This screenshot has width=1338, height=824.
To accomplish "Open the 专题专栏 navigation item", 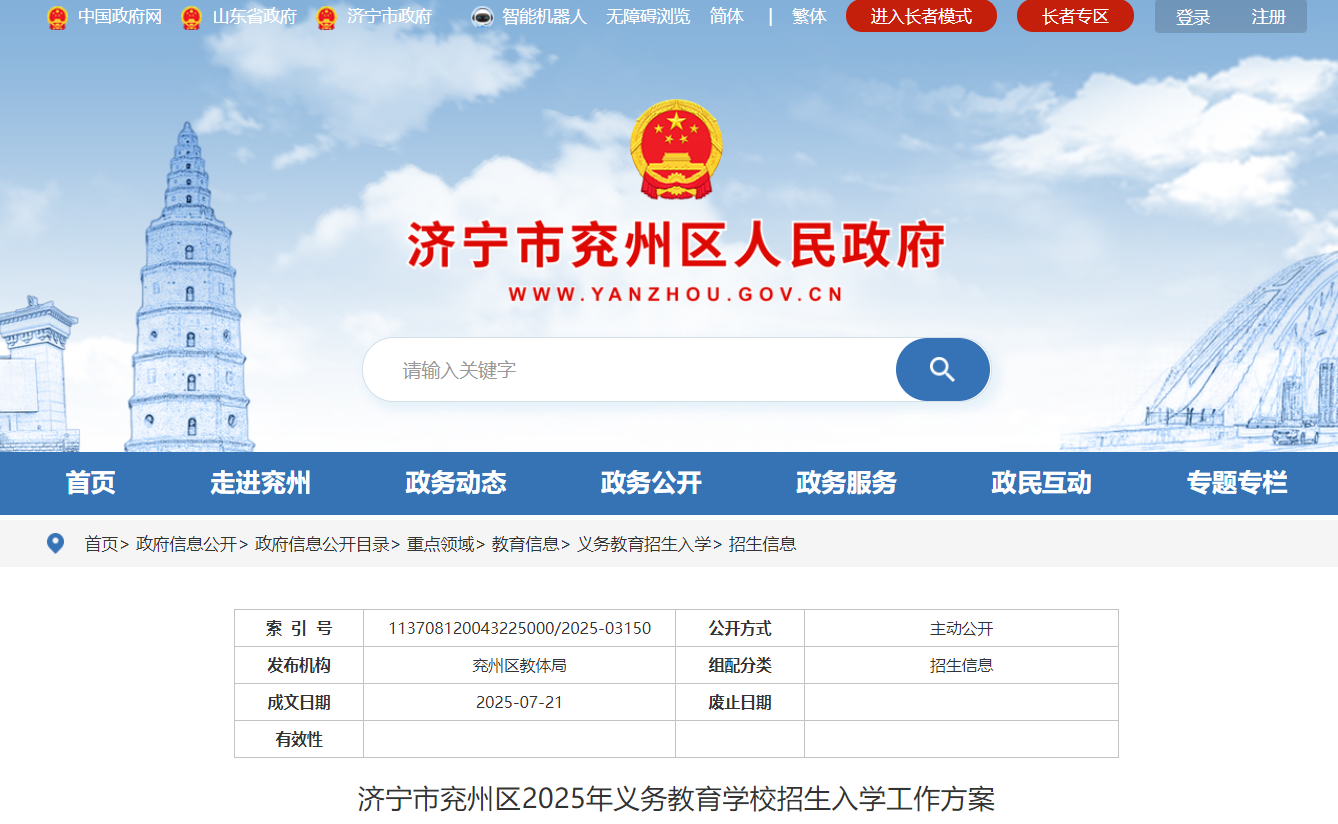I will [1236, 483].
